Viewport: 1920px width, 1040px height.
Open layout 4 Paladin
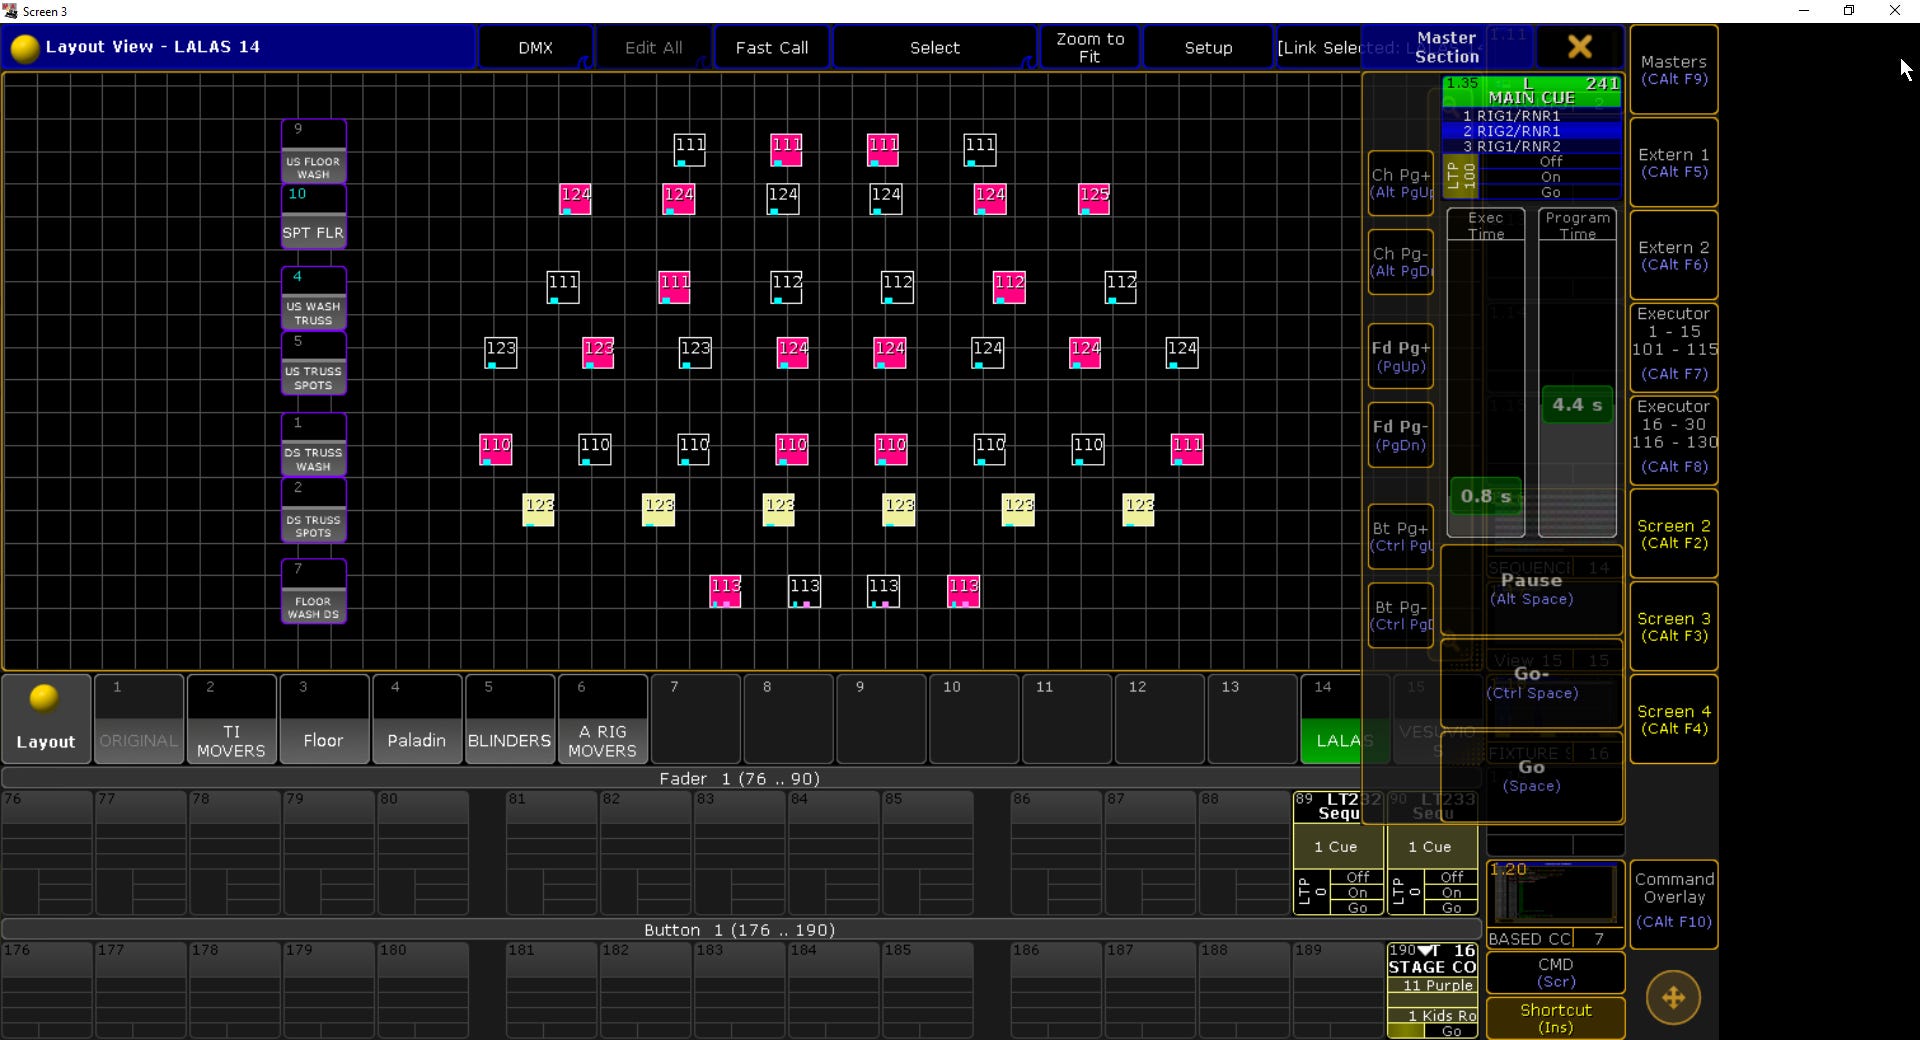pos(416,719)
